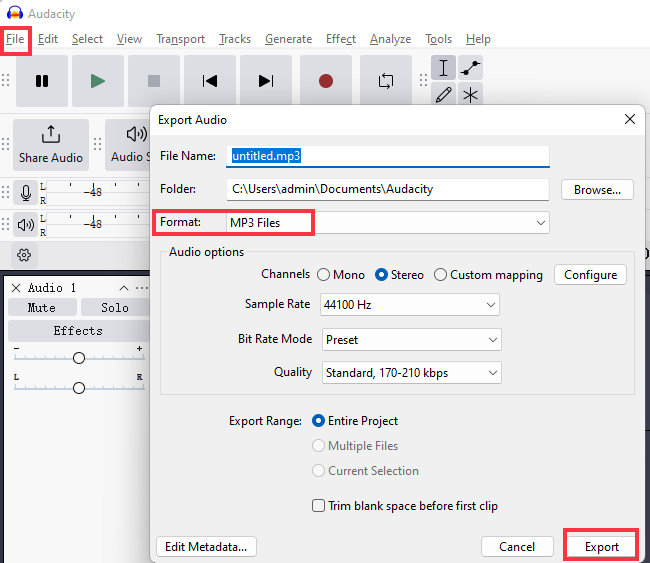Open the Analyze menu
The image size is (650, 563).
(390, 39)
